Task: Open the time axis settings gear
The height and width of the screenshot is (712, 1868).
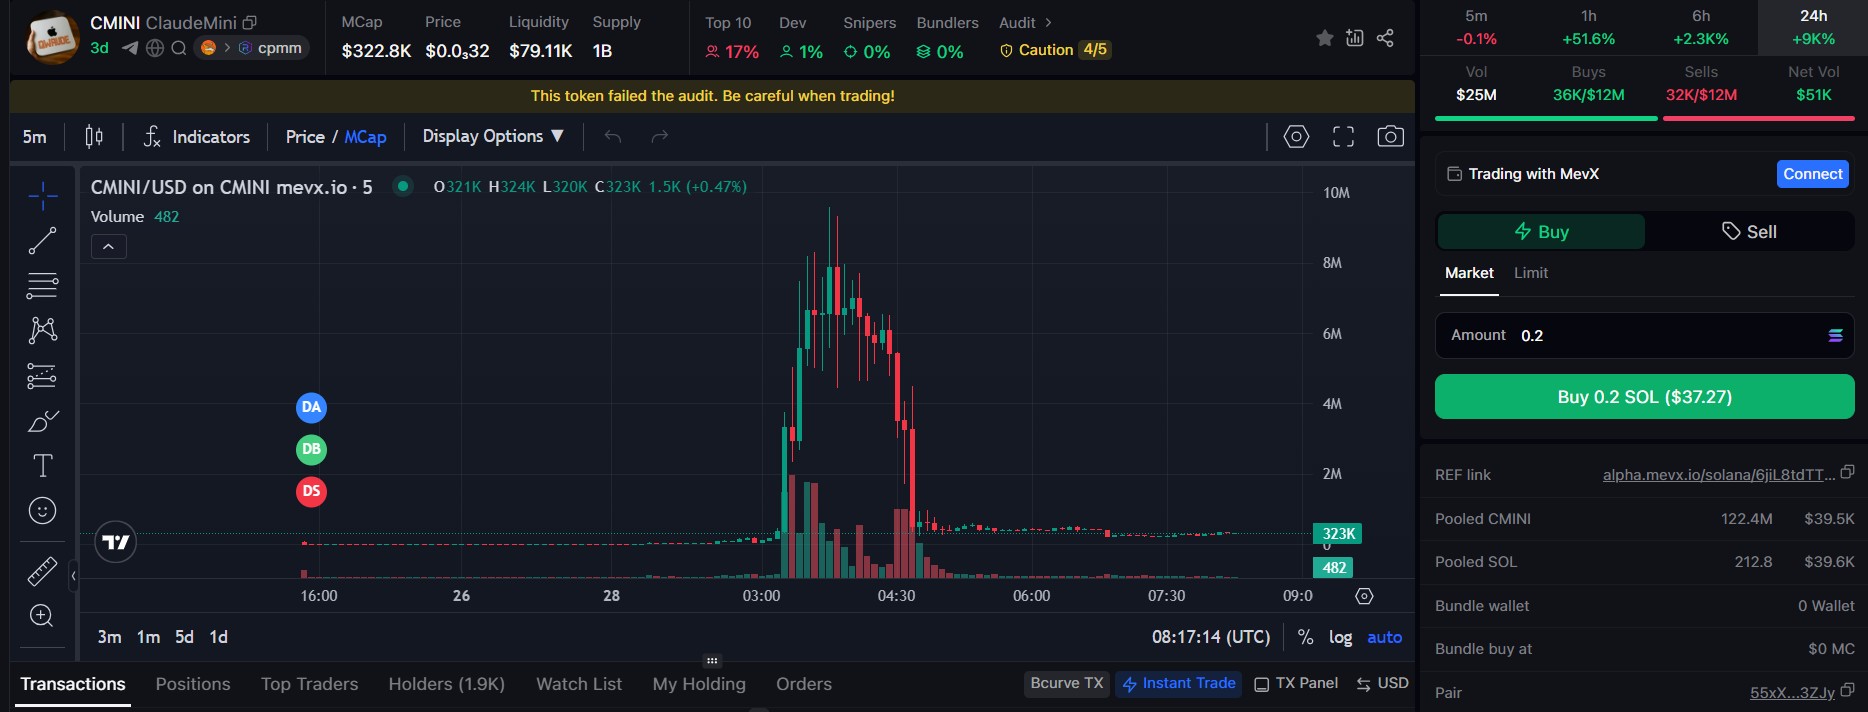Action: click(x=1364, y=596)
